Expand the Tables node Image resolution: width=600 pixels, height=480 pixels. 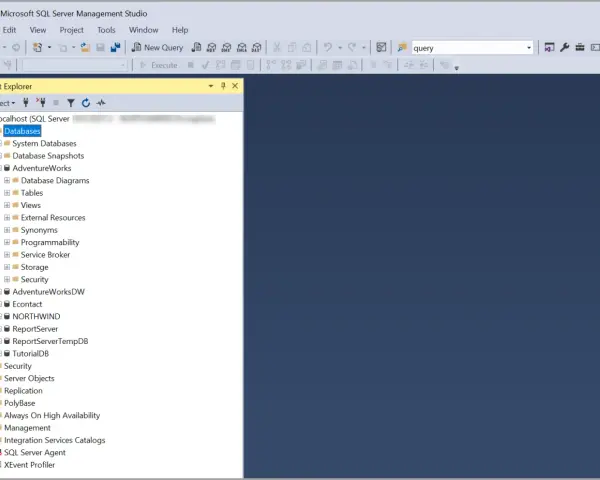(7, 193)
